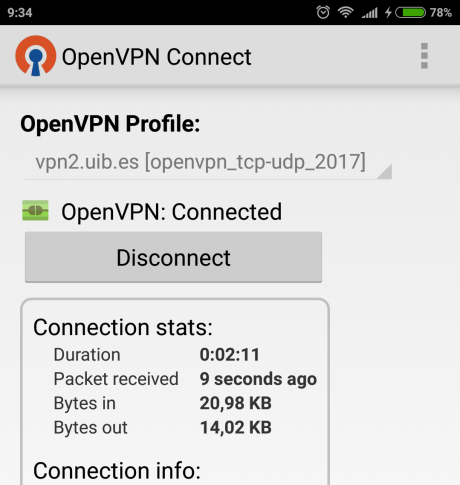The height and width of the screenshot is (485, 460).
Task: Tap the green battery indicator icon
Action: (x=410, y=13)
